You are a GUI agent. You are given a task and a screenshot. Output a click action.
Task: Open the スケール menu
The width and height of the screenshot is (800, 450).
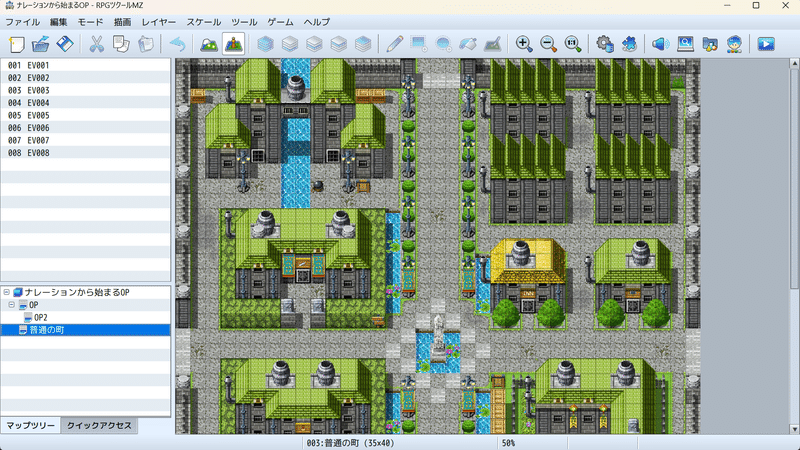204,22
